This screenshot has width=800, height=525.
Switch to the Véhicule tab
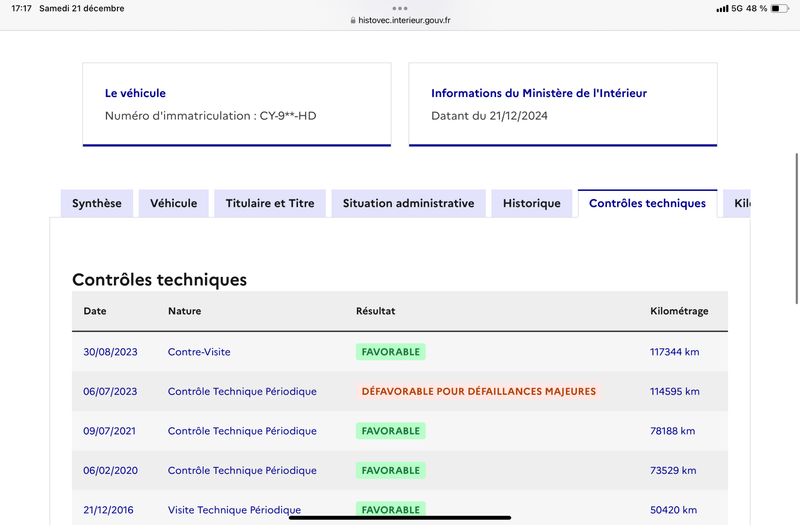click(173, 203)
